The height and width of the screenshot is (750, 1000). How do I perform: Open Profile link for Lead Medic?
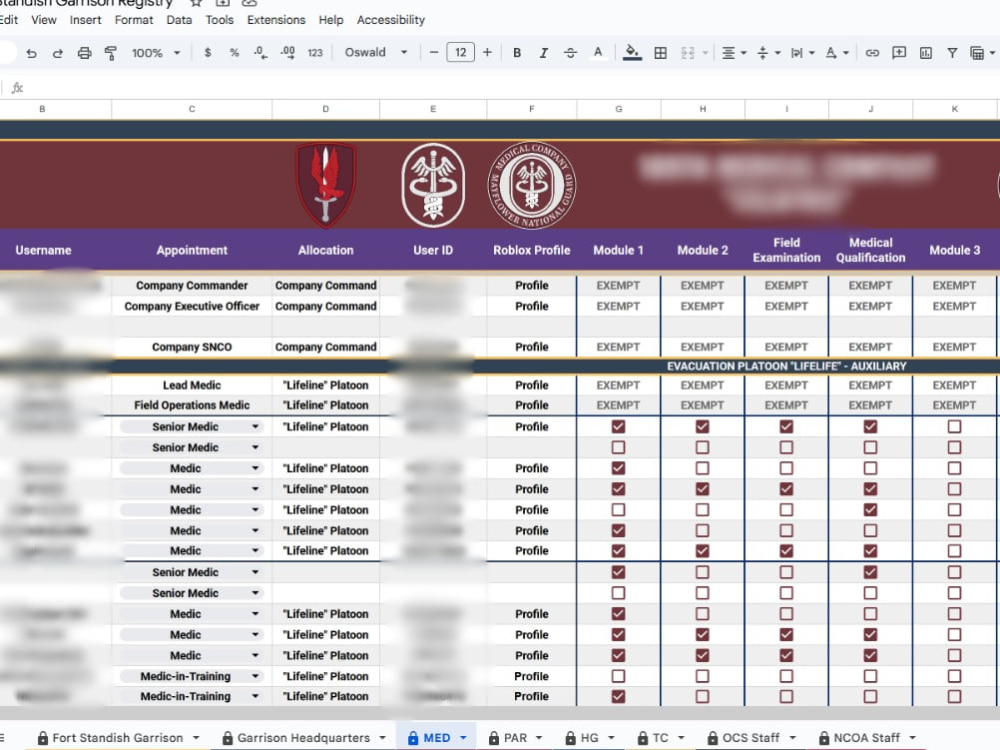(x=532, y=385)
